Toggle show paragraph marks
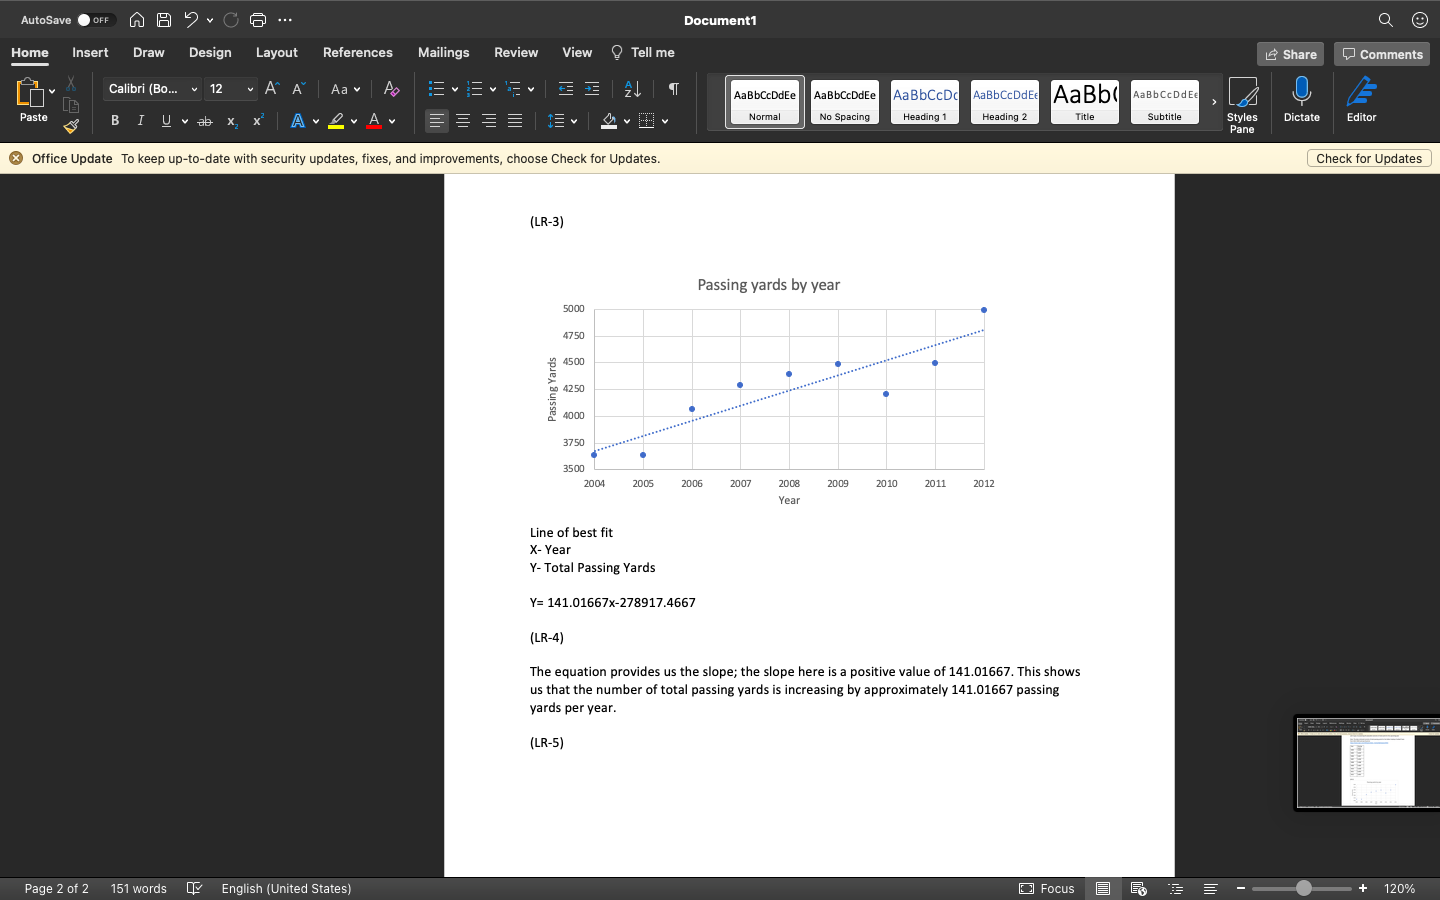The image size is (1440, 900). click(x=673, y=89)
